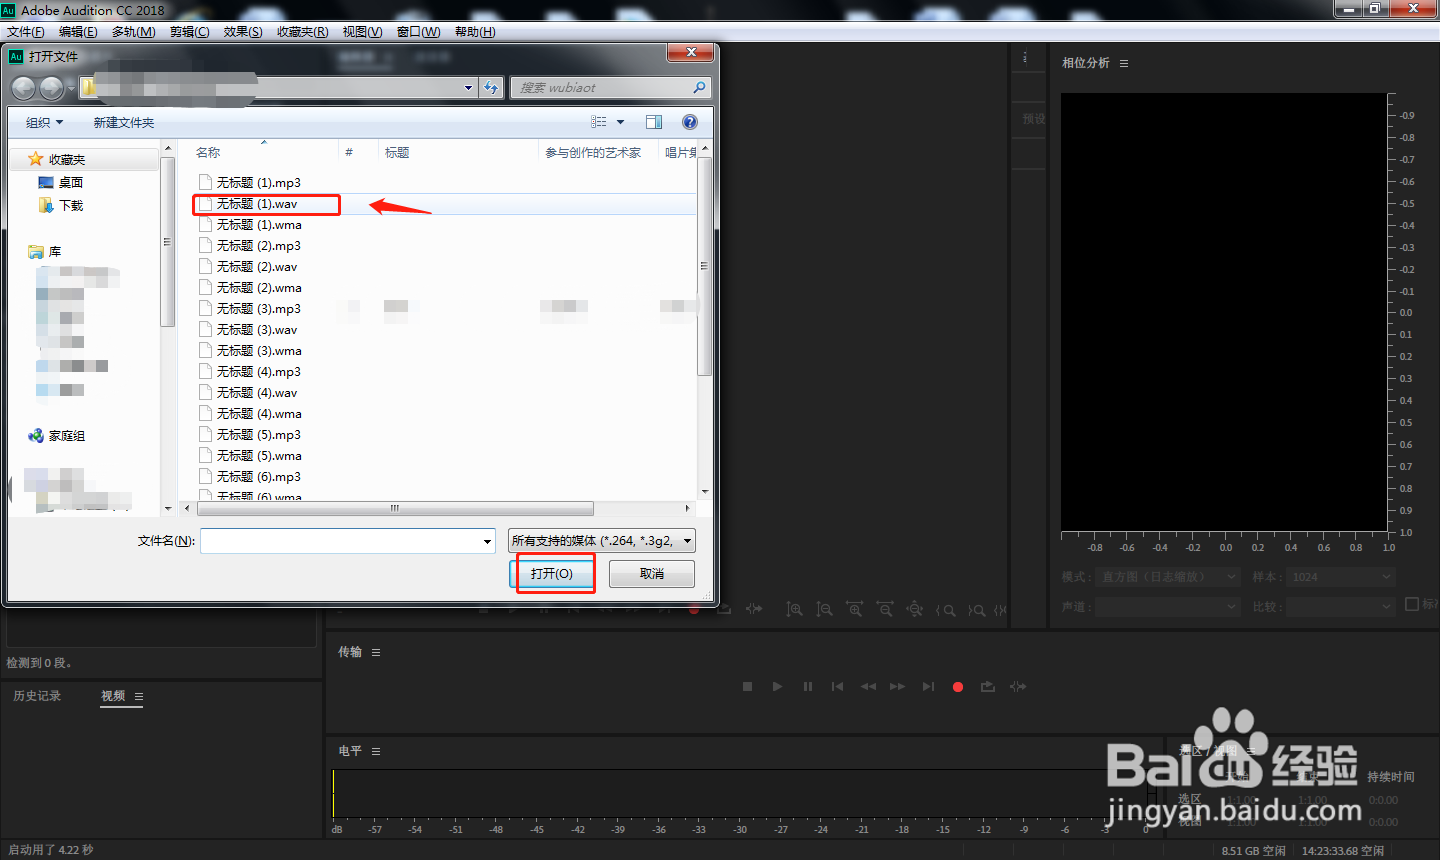Select the Downloads item in sidebar
1440x860 pixels.
(x=61, y=206)
